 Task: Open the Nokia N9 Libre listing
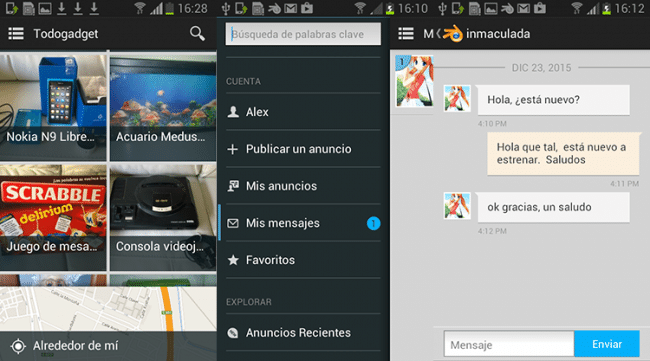[x=53, y=107]
